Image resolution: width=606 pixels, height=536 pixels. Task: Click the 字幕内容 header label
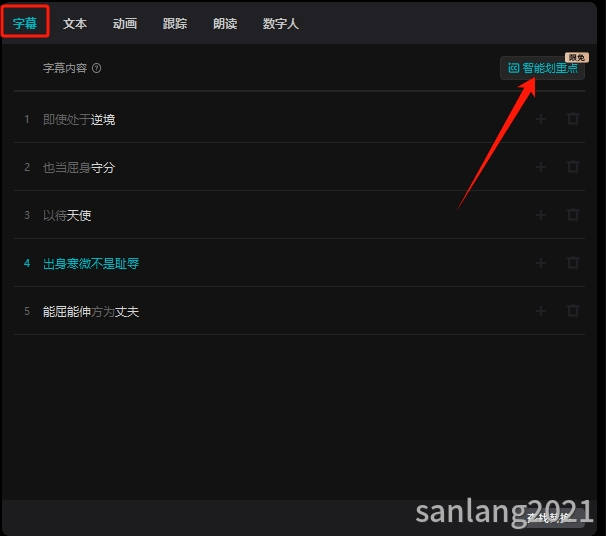[x=65, y=68]
